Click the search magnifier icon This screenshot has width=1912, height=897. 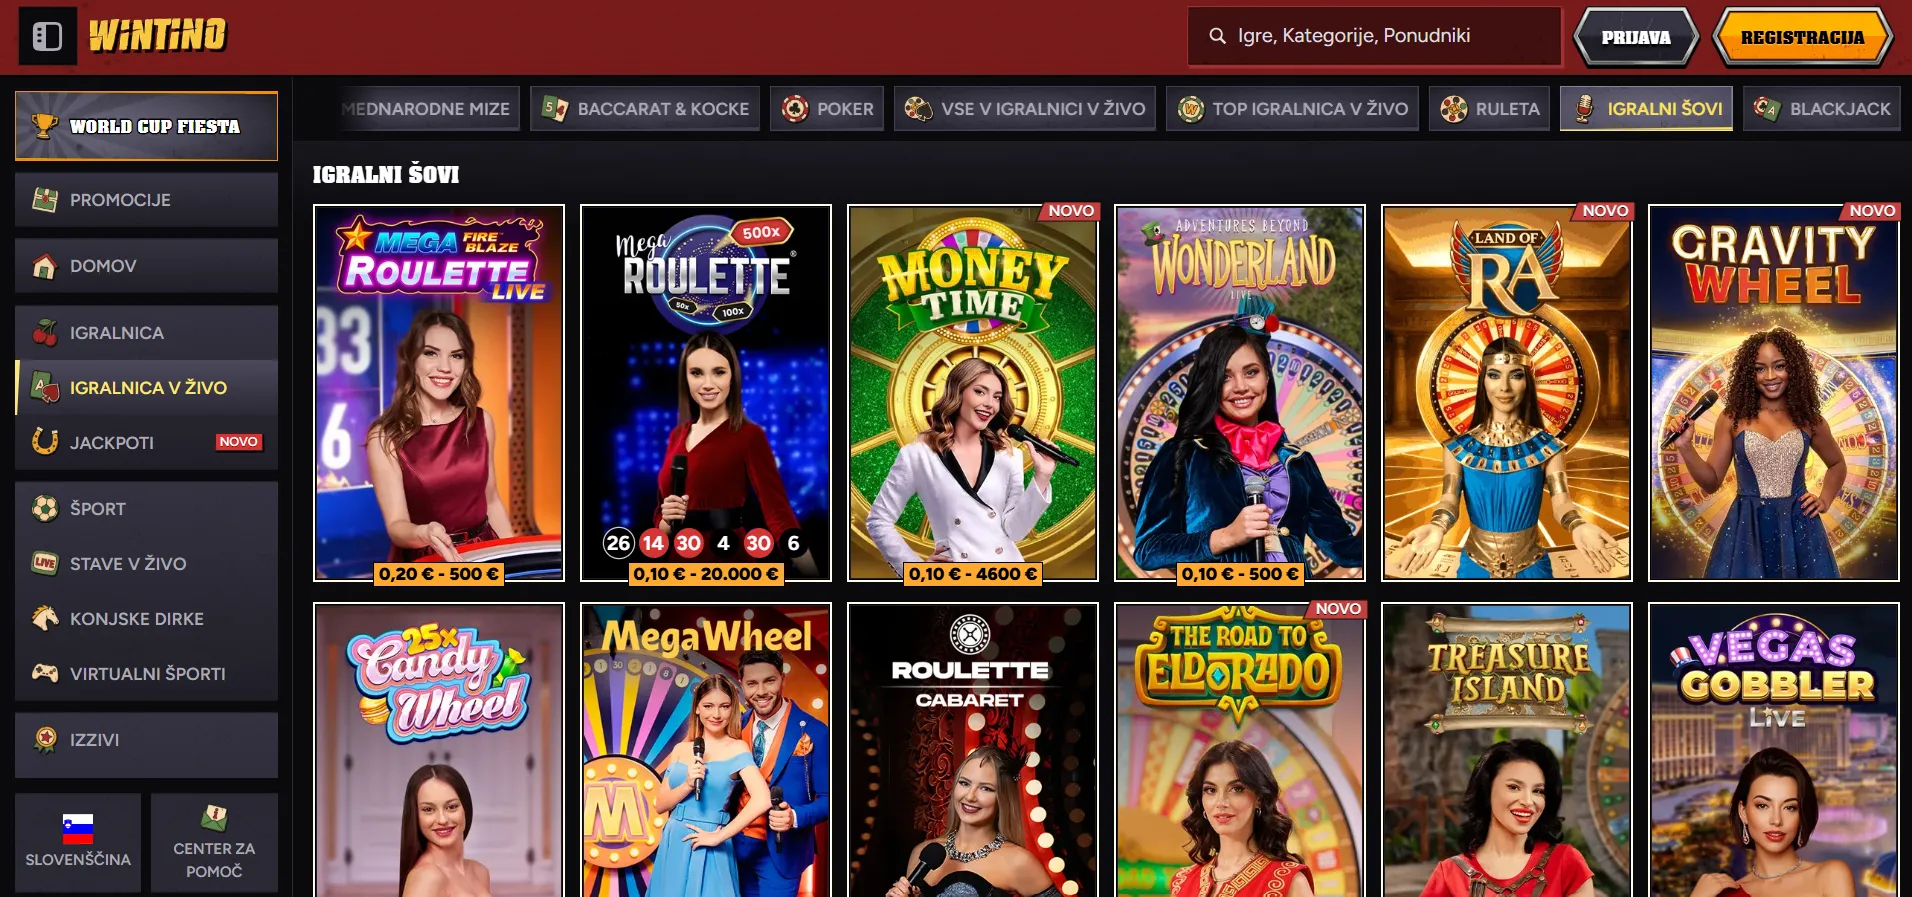(1217, 36)
